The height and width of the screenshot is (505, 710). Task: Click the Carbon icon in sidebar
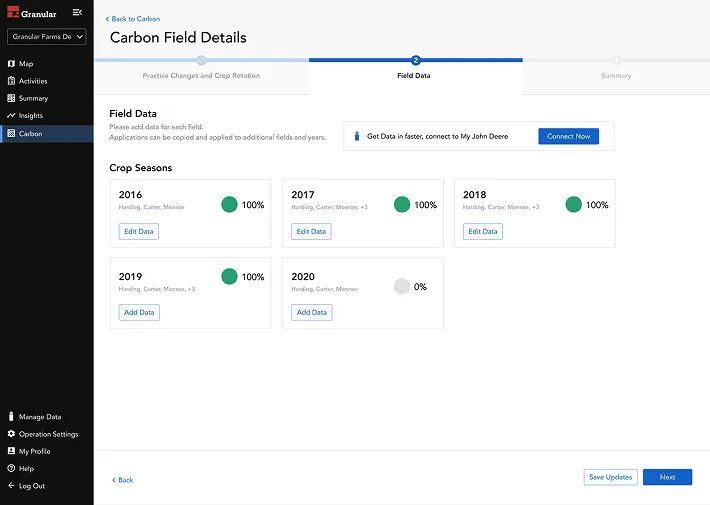[11, 134]
